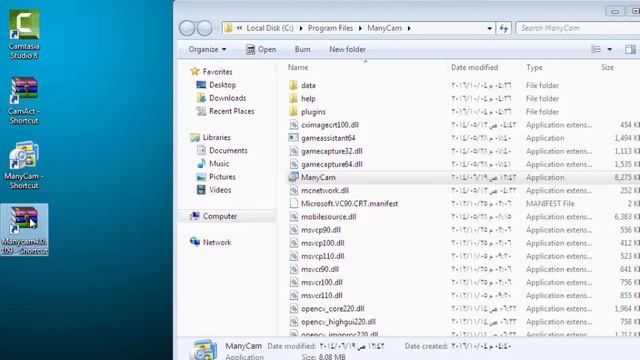Click the Music library icon
The height and width of the screenshot is (360, 640).
(201, 164)
